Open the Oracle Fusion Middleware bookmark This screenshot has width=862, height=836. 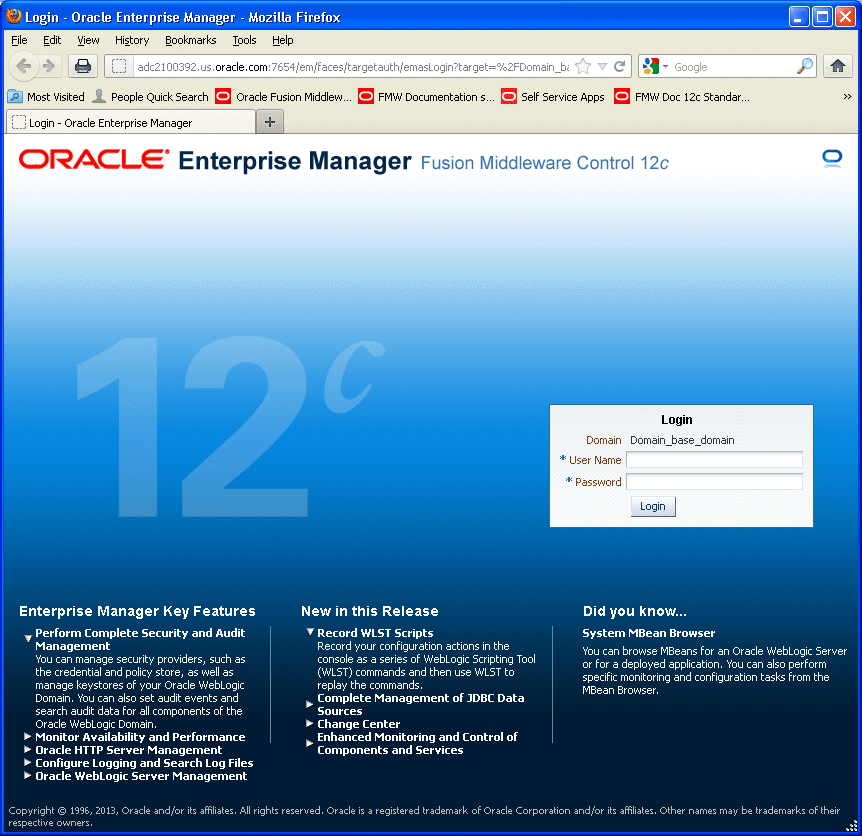283,97
